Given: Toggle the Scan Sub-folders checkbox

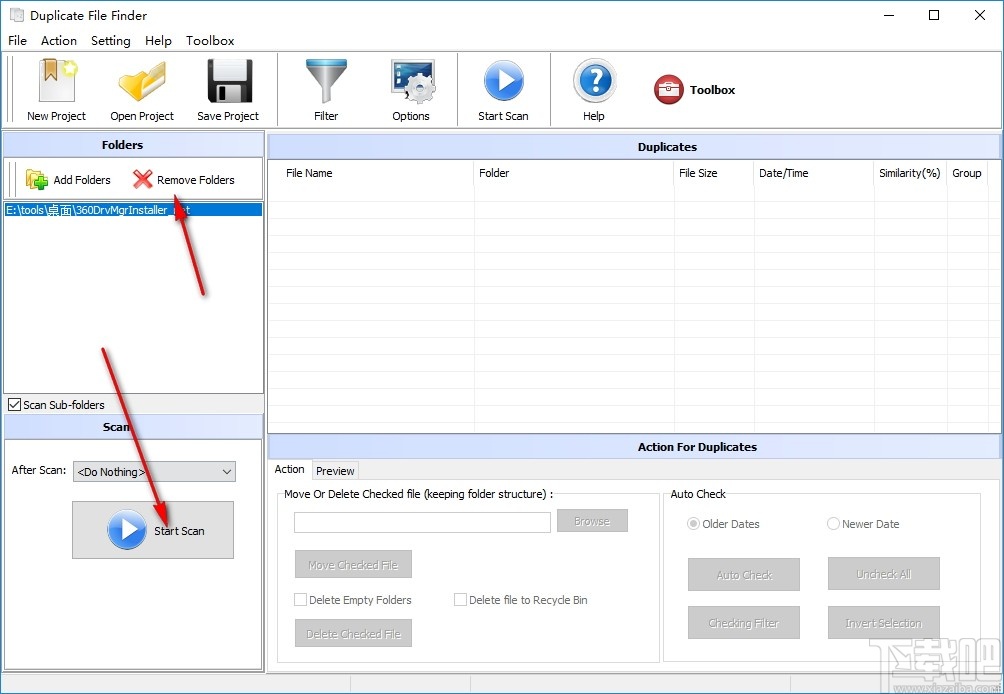Looking at the screenshot, I should coord(13,404).
